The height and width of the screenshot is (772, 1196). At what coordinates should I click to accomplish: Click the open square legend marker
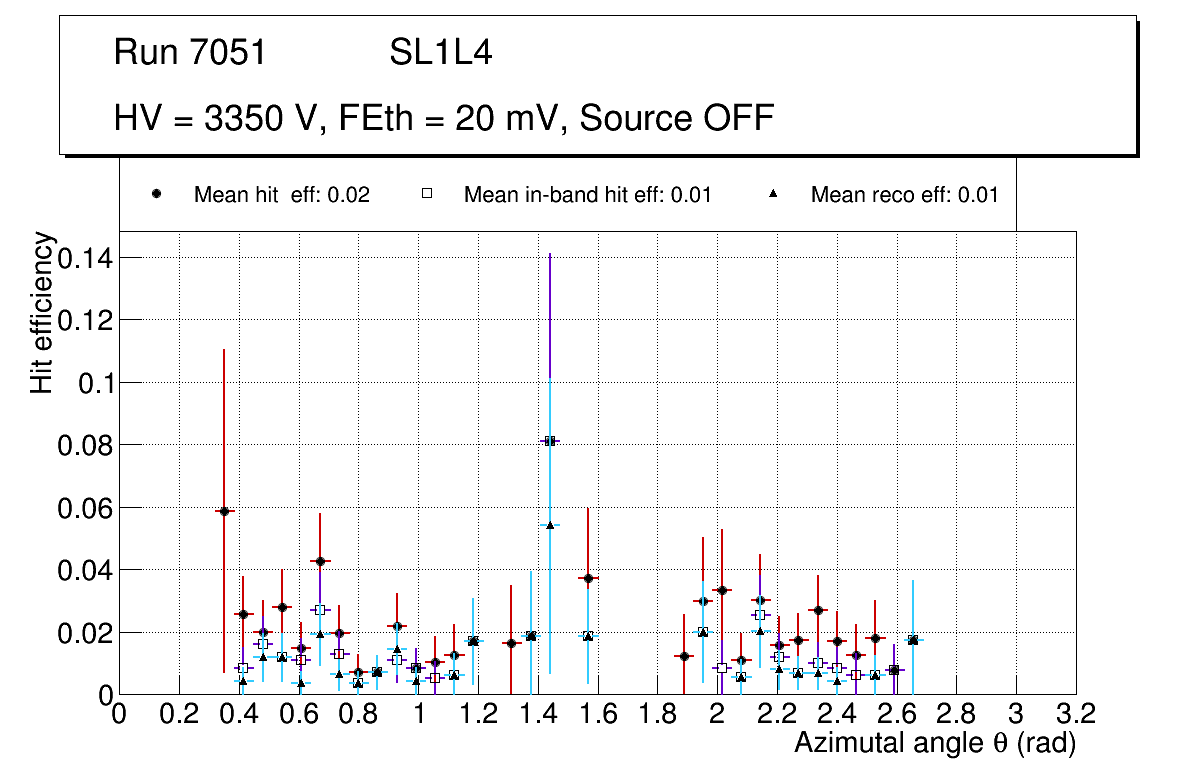point(427,194)
